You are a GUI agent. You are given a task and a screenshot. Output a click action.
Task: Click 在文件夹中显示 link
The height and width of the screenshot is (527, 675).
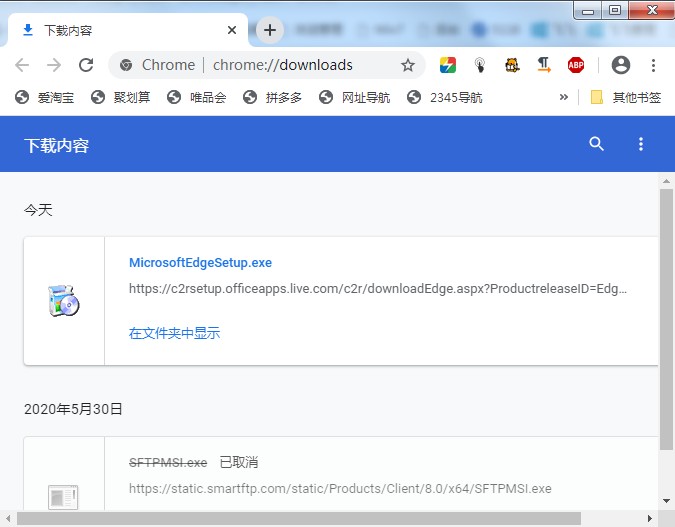[x=174, y=333]
